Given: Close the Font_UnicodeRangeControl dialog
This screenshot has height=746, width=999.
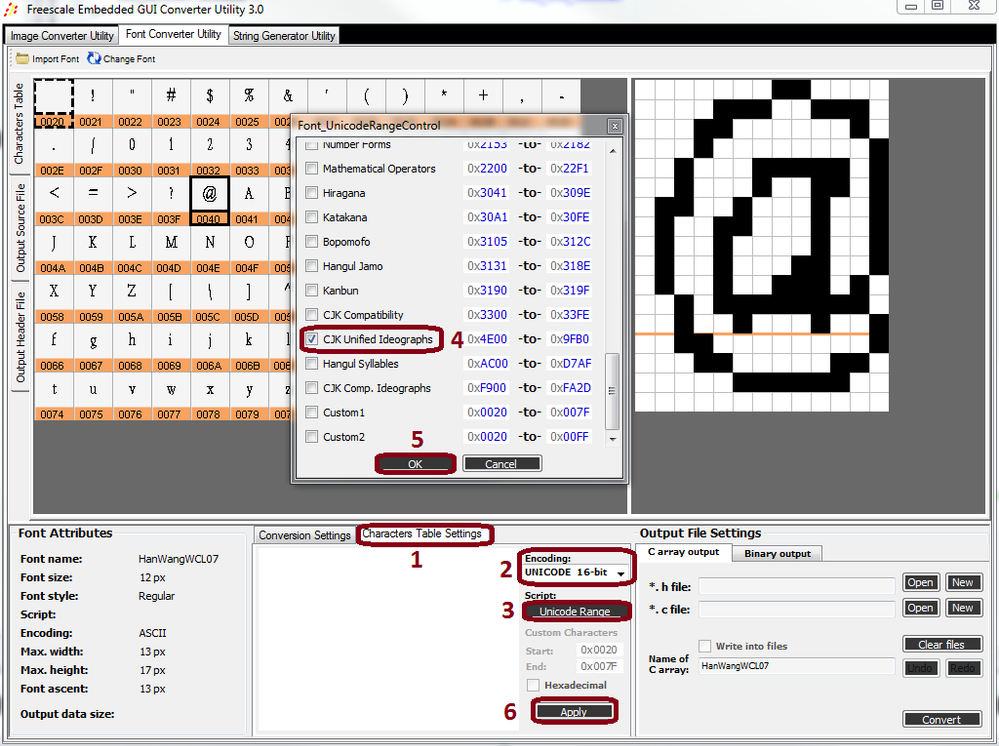Looking at the screenshot, I should coord(615,126).
